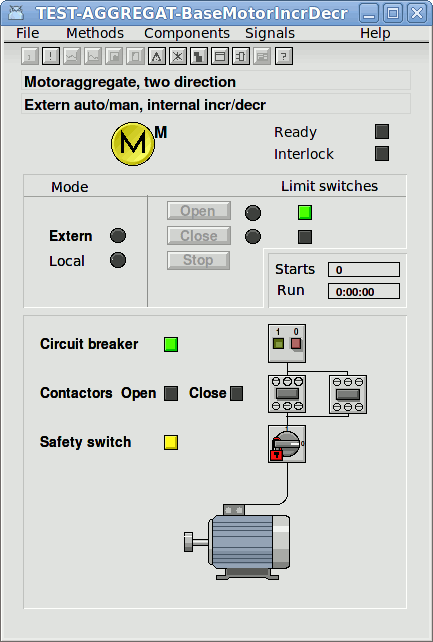Select the Local mode indicator
Screen dimensions: 433x642
(x=118, y=260)
